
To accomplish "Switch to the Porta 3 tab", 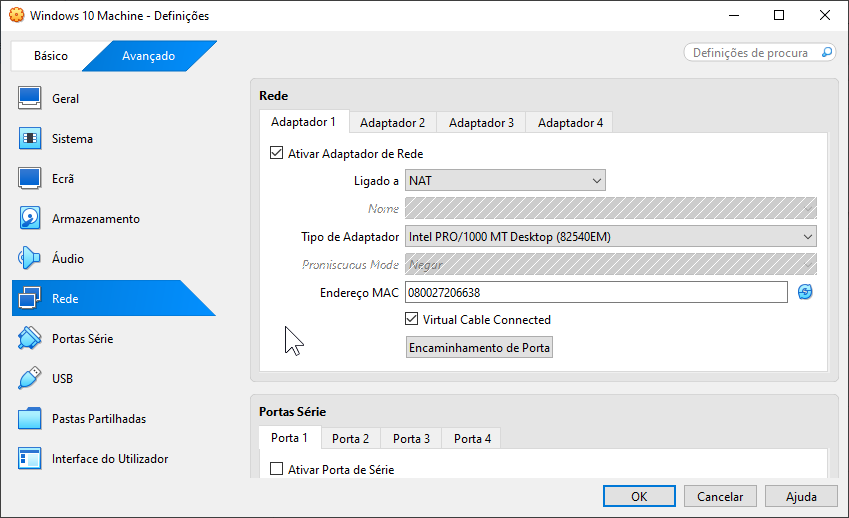I will coord(411,439).
